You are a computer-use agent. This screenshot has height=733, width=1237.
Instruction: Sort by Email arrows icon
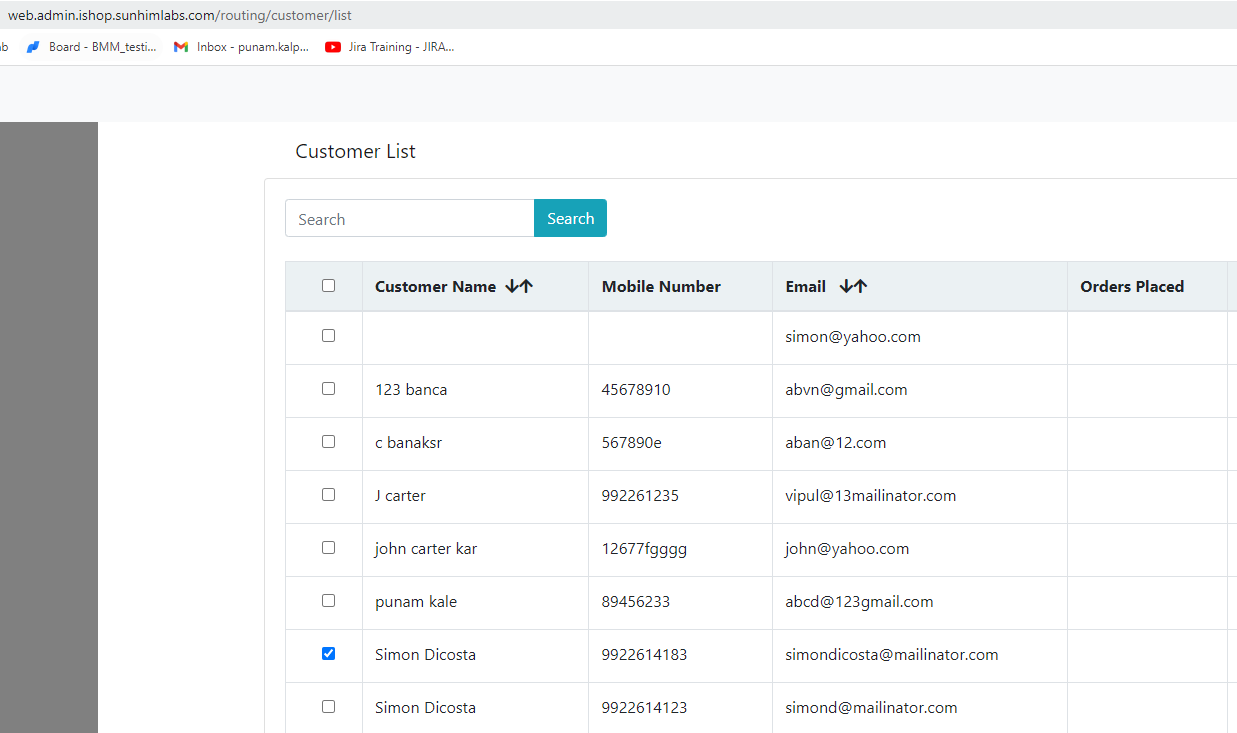tap(853, 286)
